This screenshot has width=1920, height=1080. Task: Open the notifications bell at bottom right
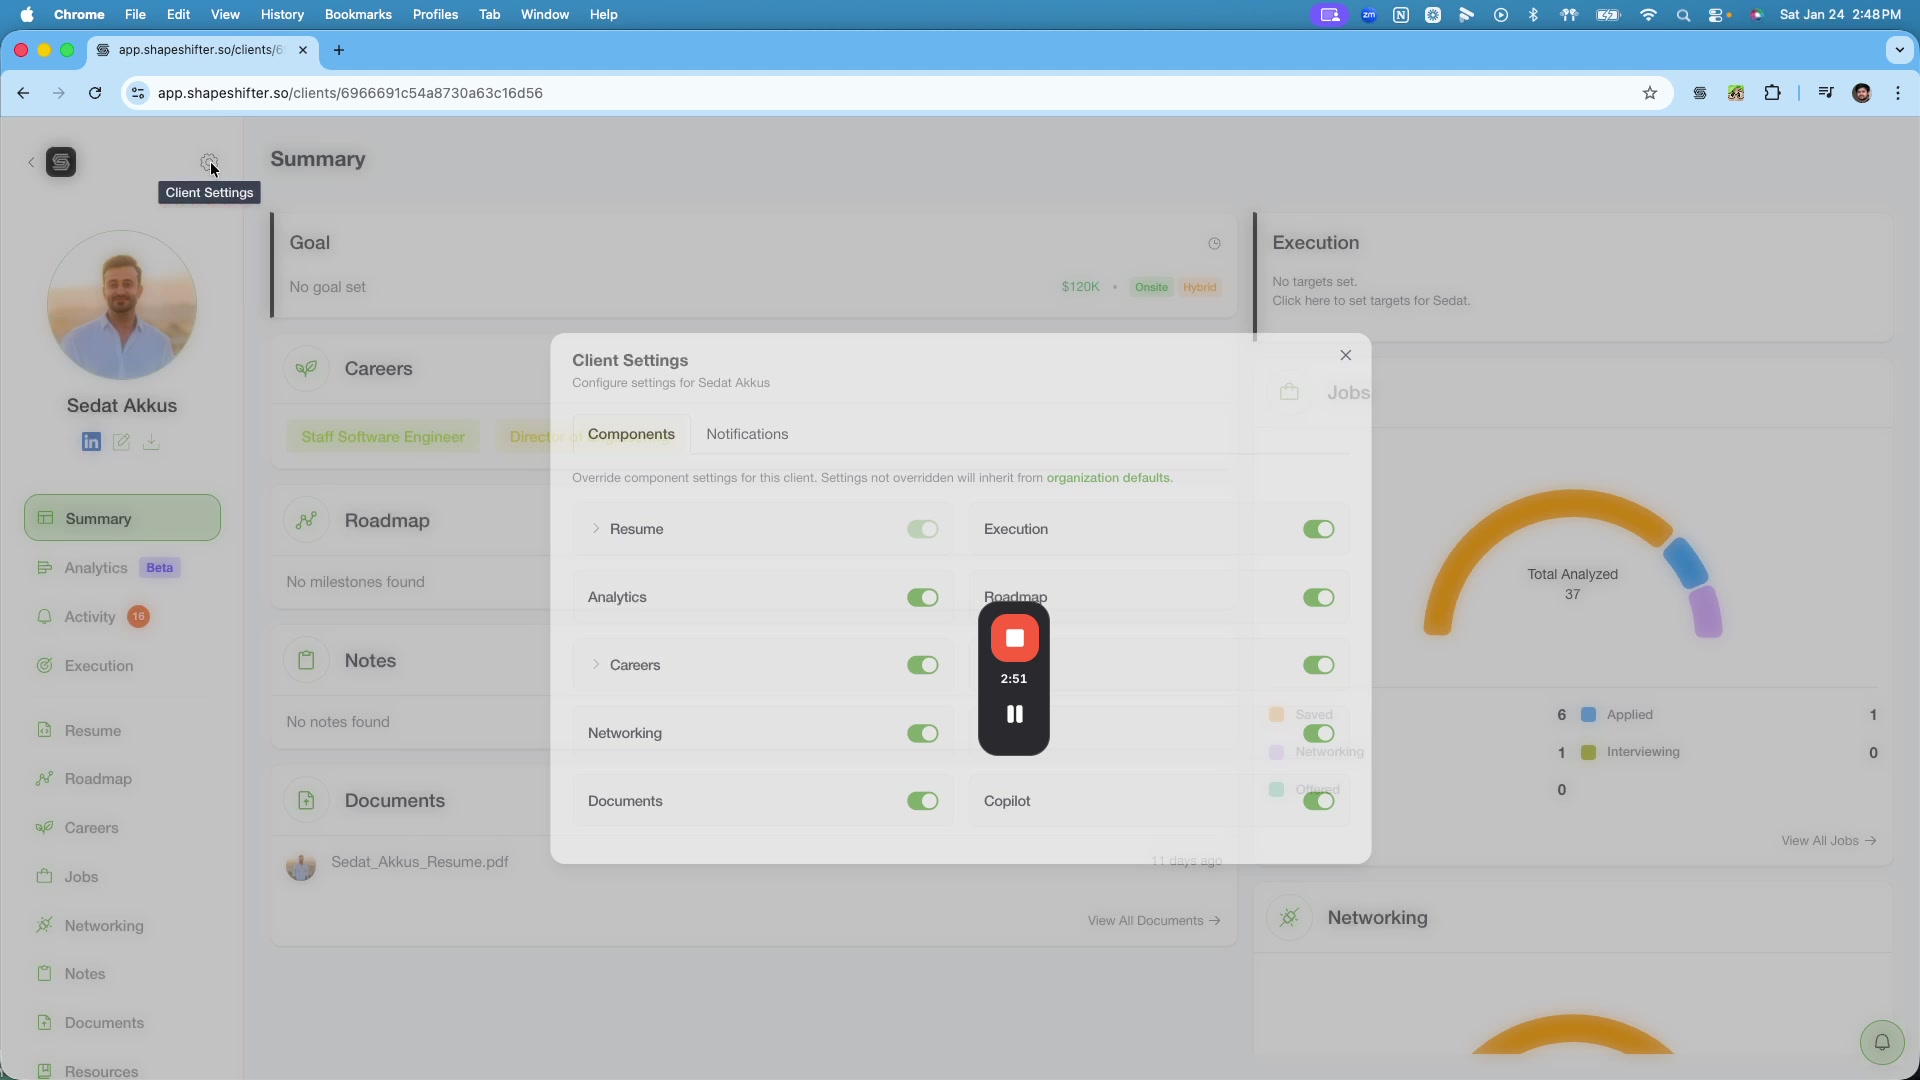(1882, 1042)
